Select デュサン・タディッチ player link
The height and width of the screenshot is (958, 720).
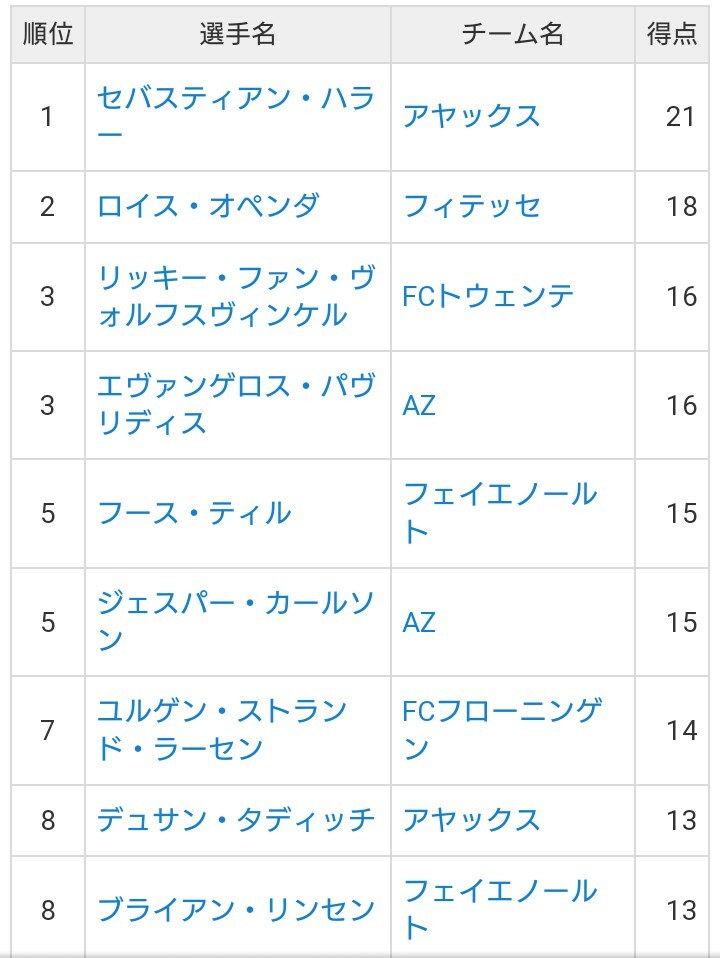[x=236, y=820]
